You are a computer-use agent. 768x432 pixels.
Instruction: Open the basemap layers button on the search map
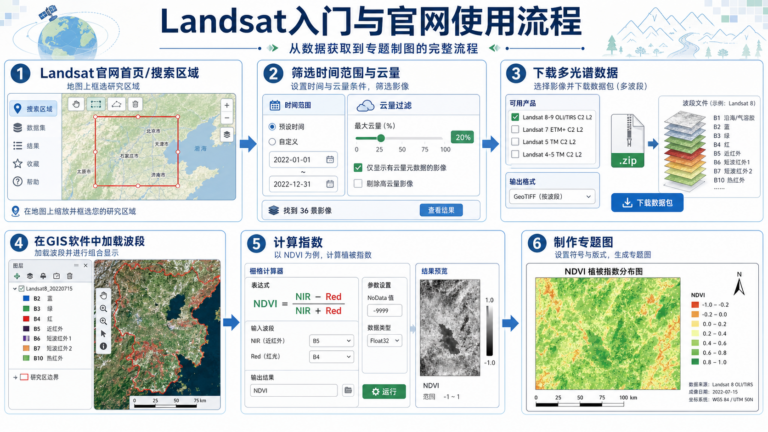[227, 135]
